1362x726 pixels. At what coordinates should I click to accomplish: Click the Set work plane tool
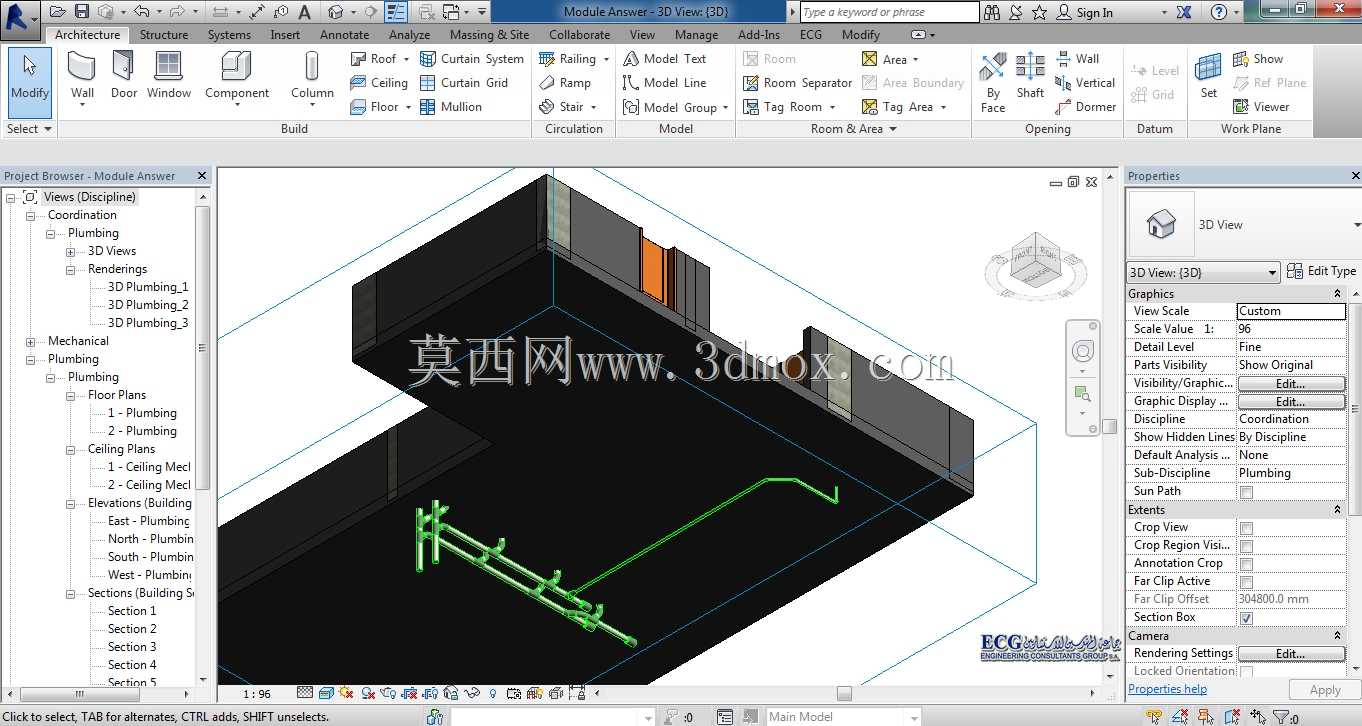click(1209, 76)
